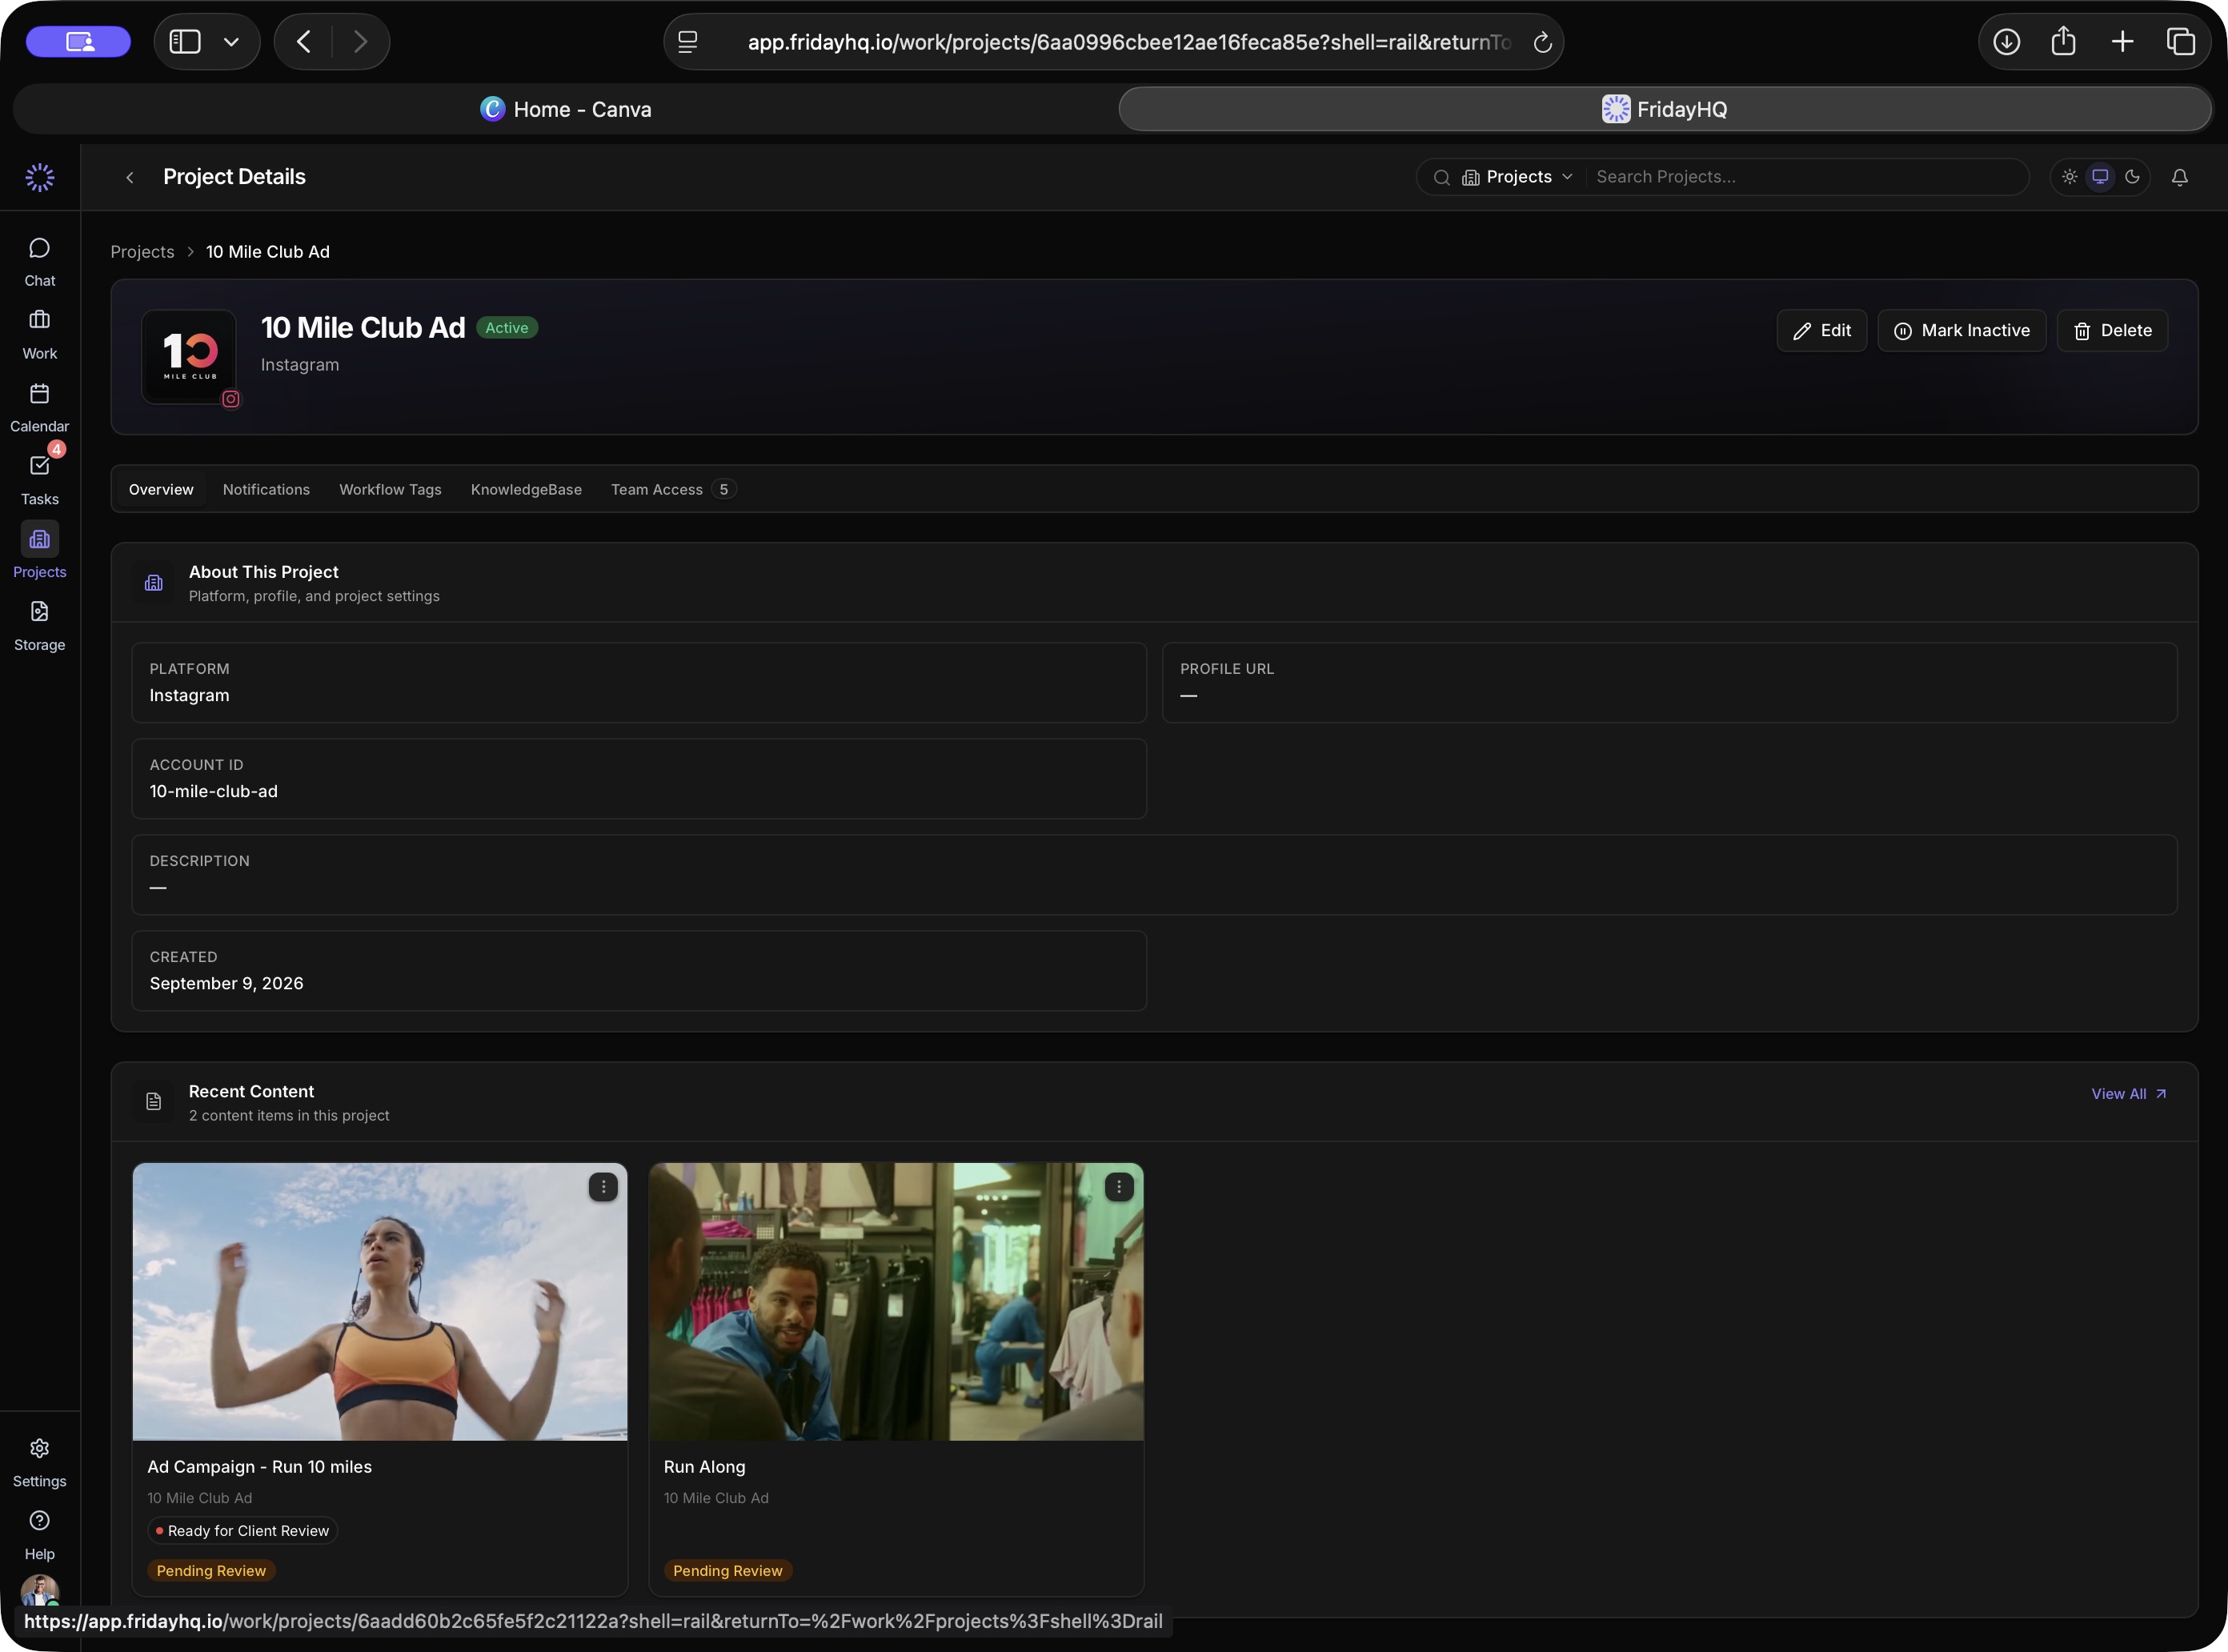Open Calendar from the sidebar
Viewport: 2228px width, 1652px height.
(39, 408)
